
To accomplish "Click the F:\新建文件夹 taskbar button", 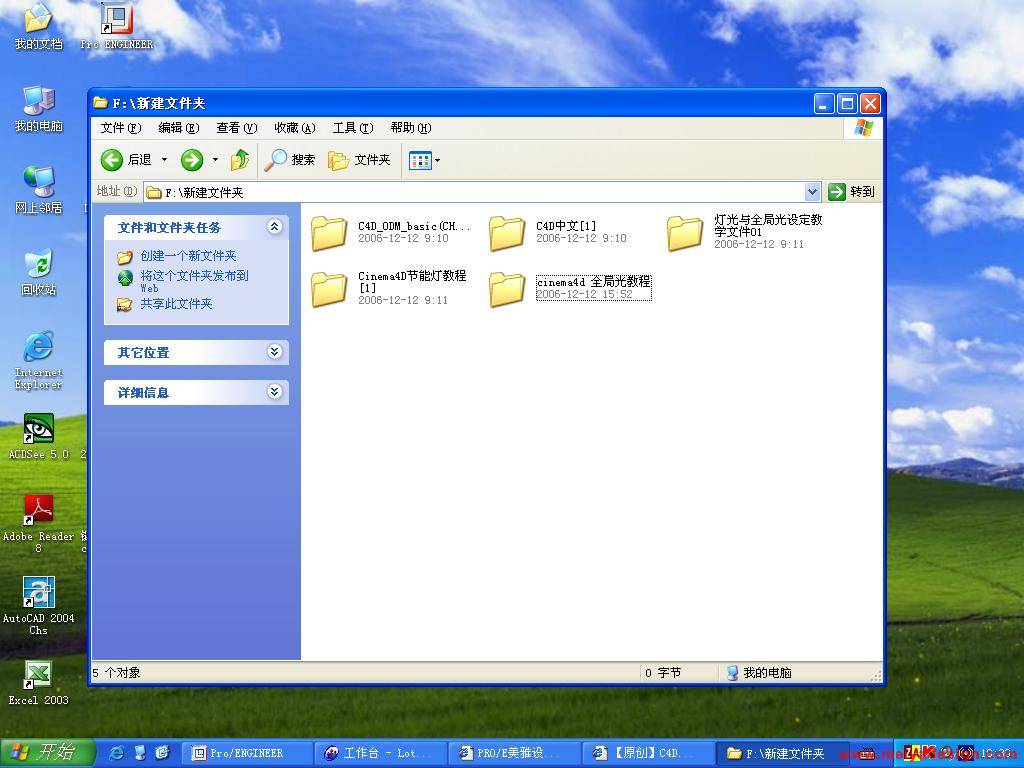I will (x=782, y=753).
